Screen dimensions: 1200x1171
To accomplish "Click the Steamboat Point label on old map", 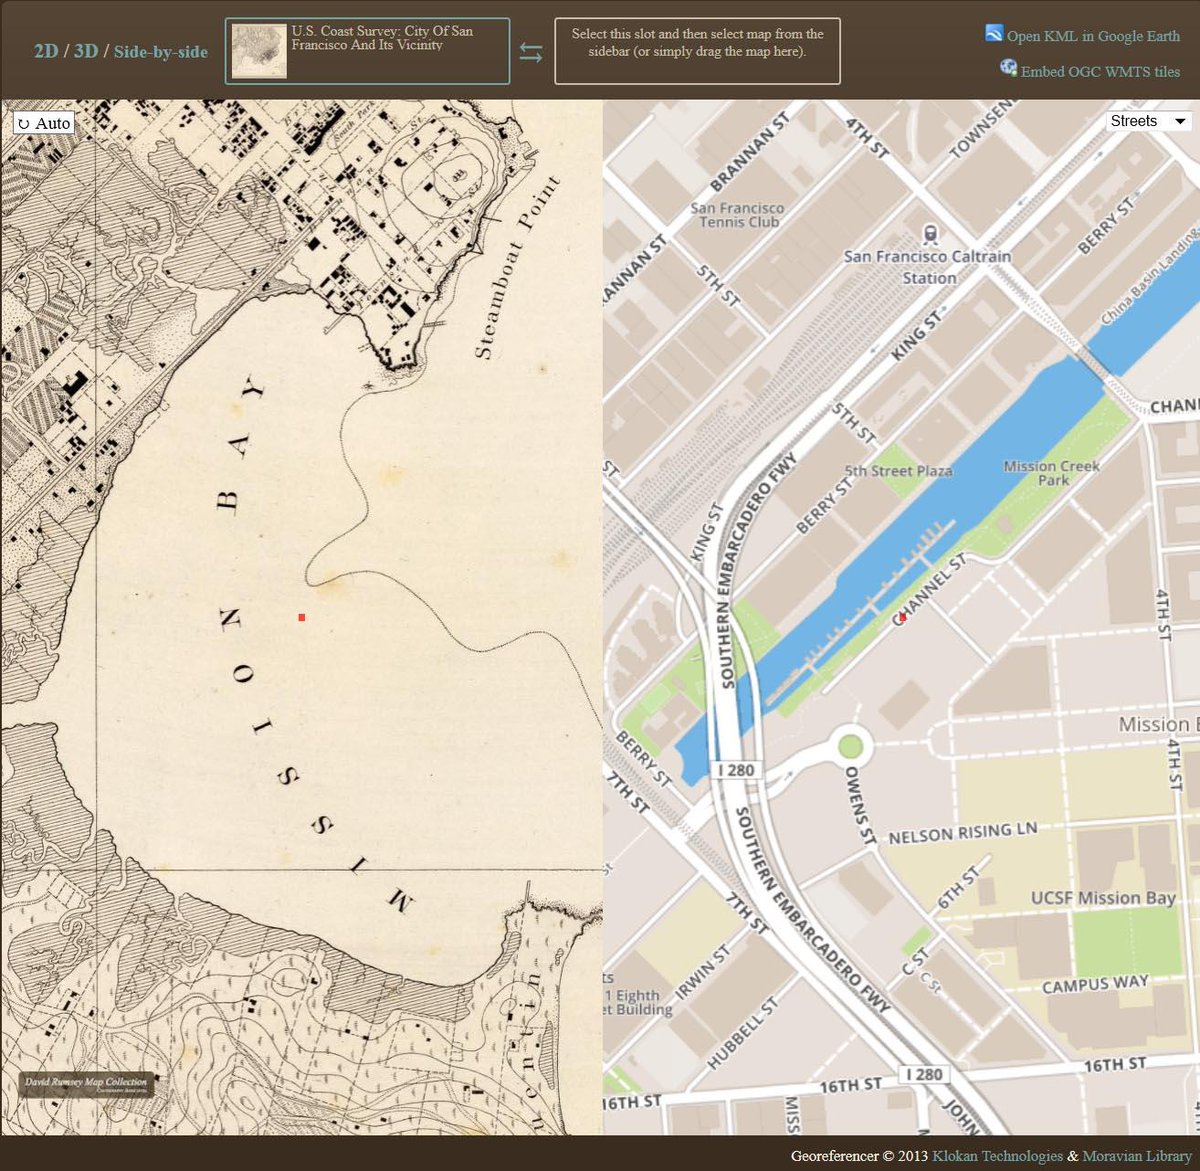I will (517, 268).
